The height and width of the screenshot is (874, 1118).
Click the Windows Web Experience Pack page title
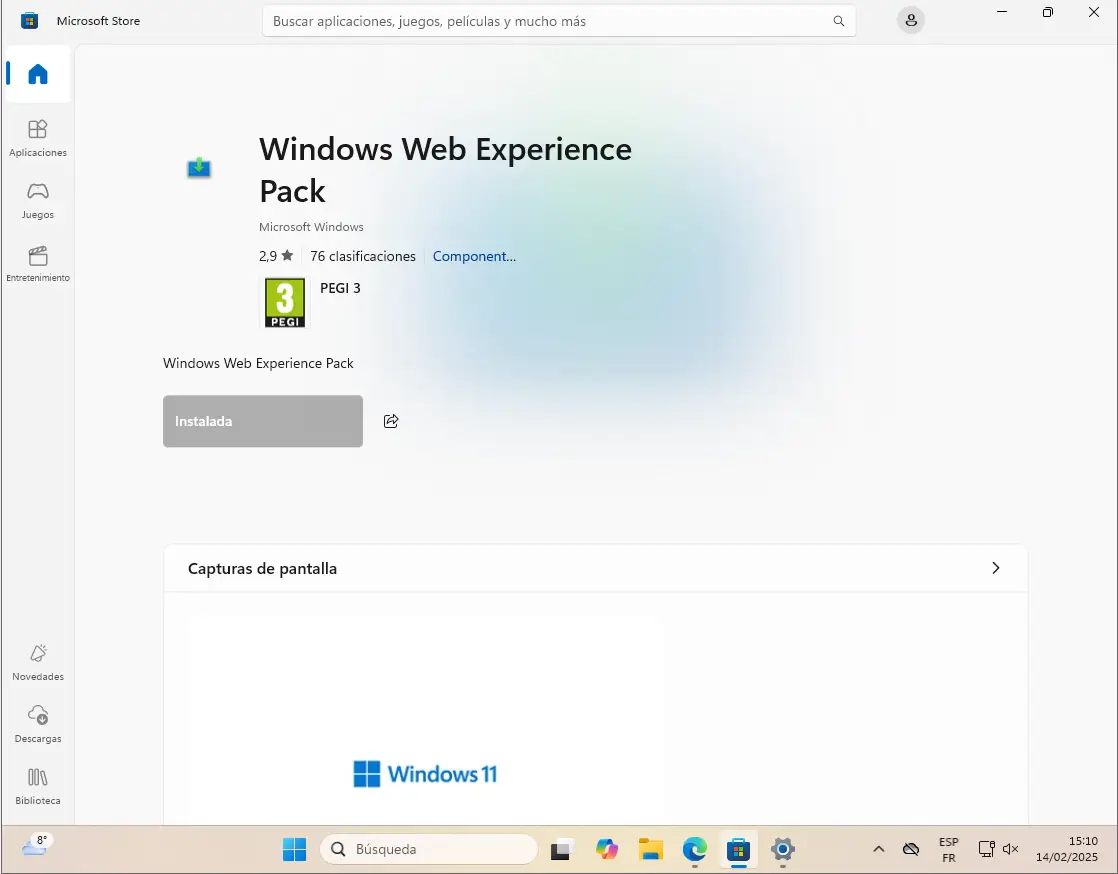coord(446,170)
